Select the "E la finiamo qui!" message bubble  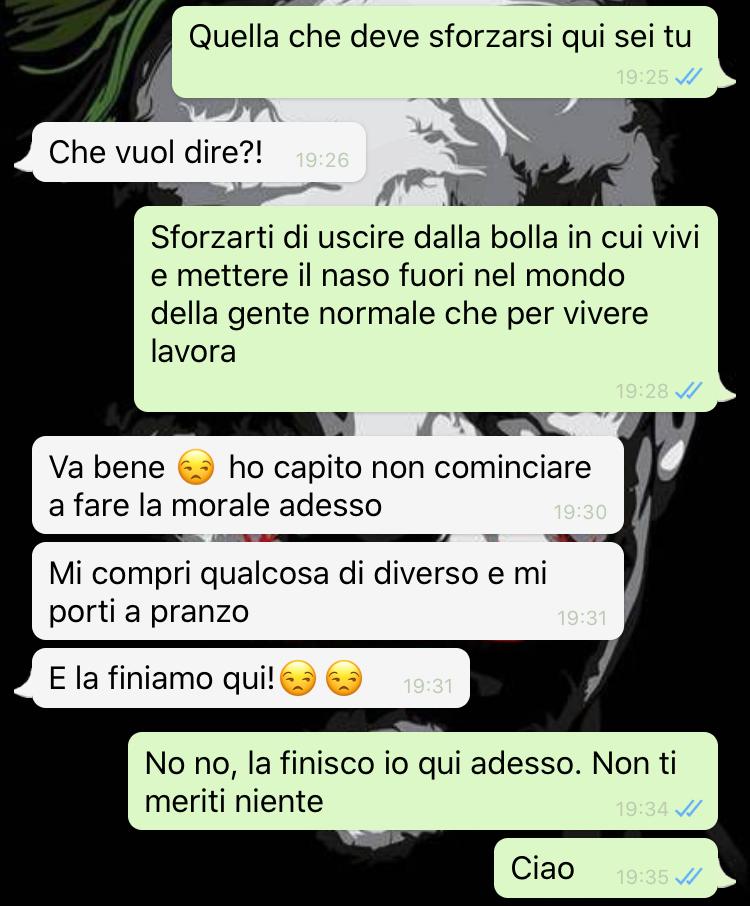(250, 678)
